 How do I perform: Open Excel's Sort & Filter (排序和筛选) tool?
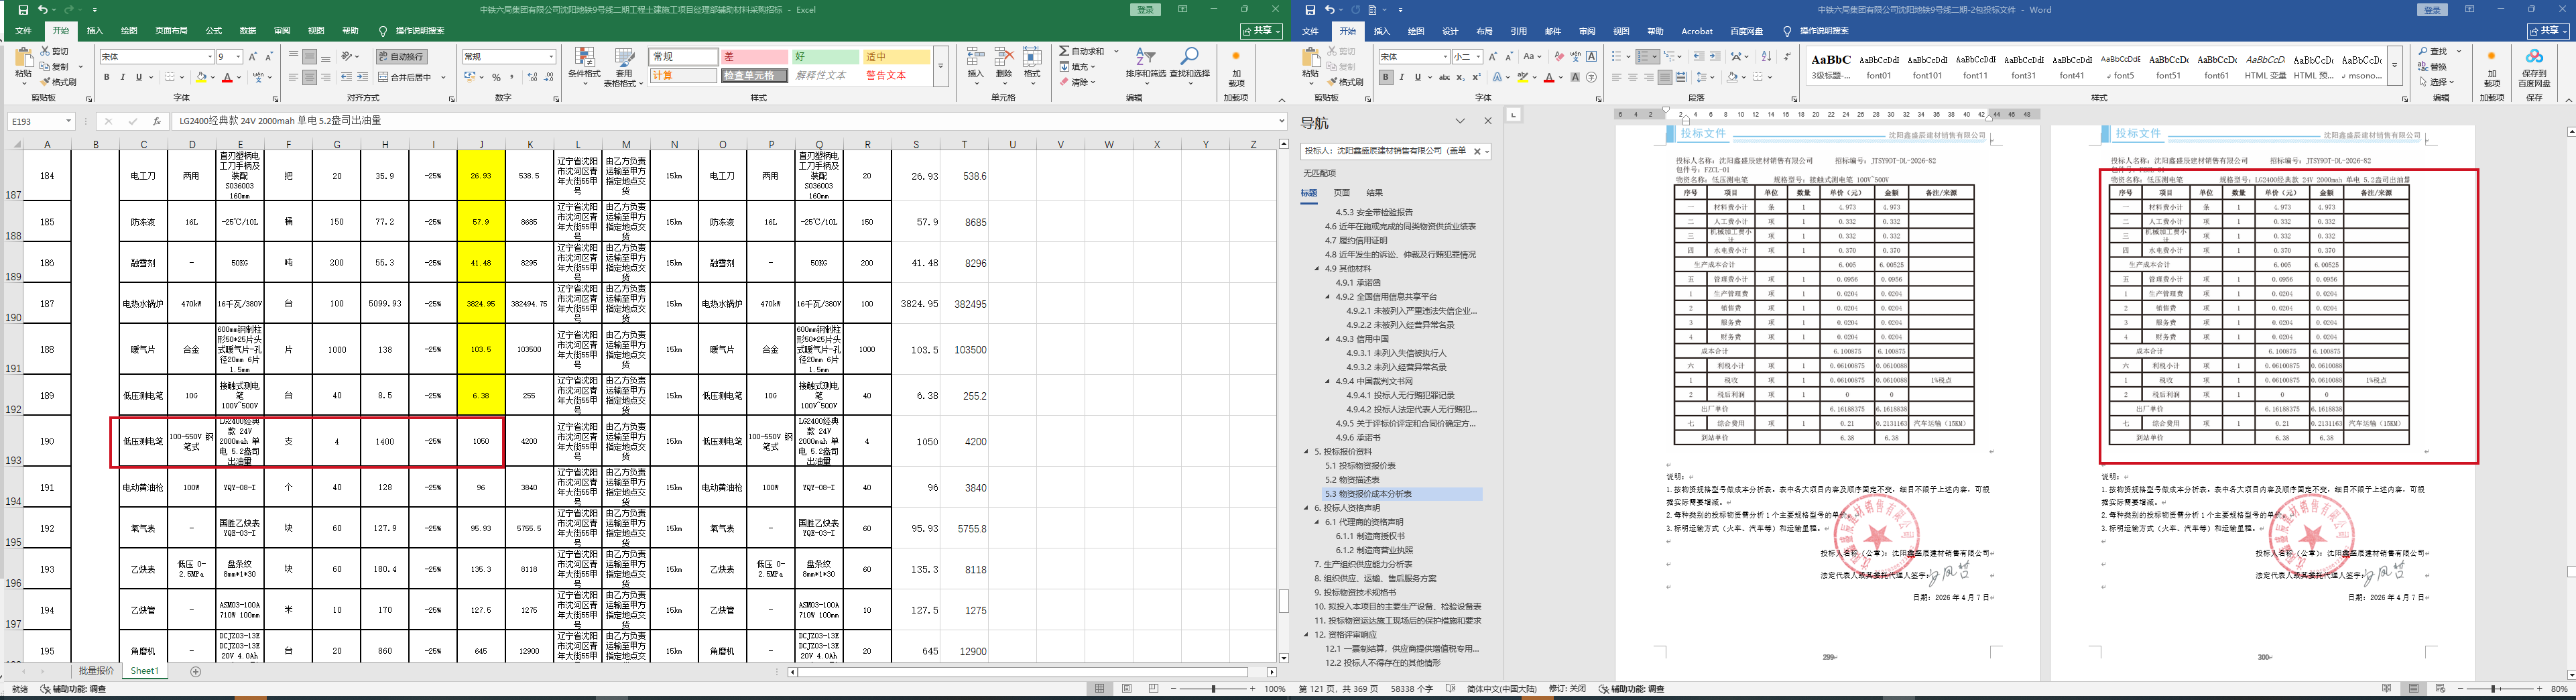[x=1146, y=62]
